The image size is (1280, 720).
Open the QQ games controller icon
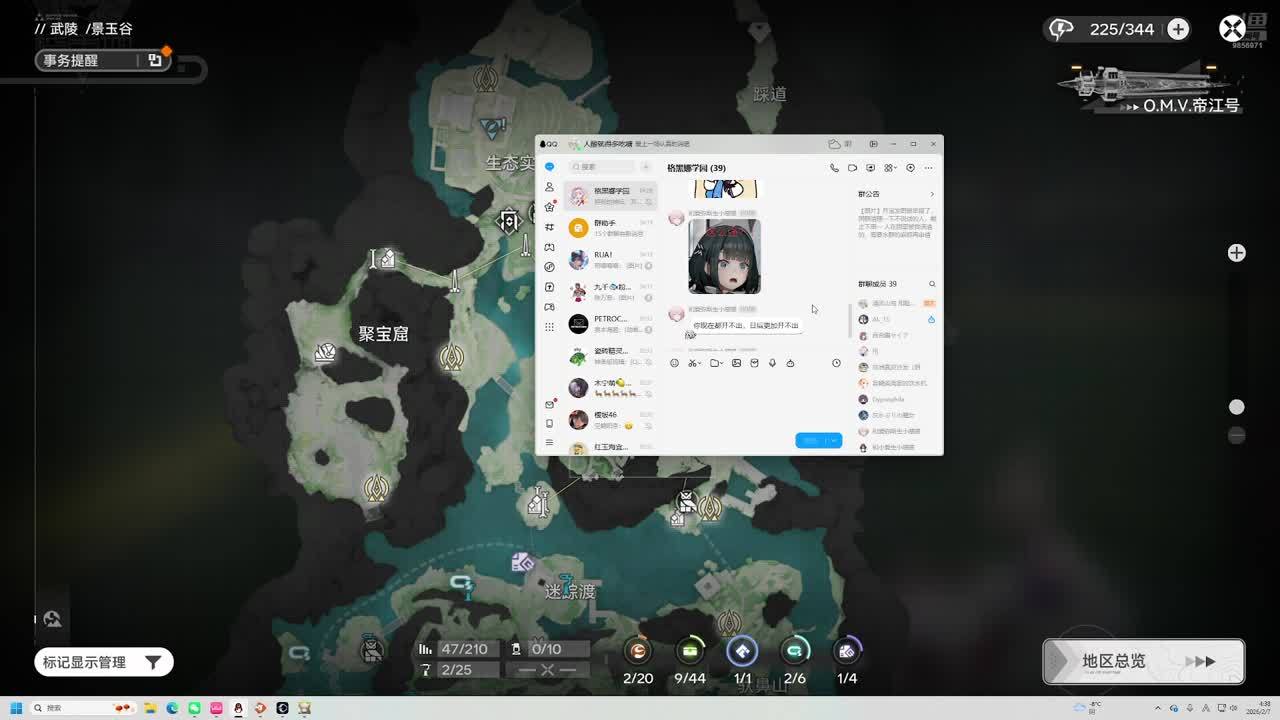pos(549,247)
